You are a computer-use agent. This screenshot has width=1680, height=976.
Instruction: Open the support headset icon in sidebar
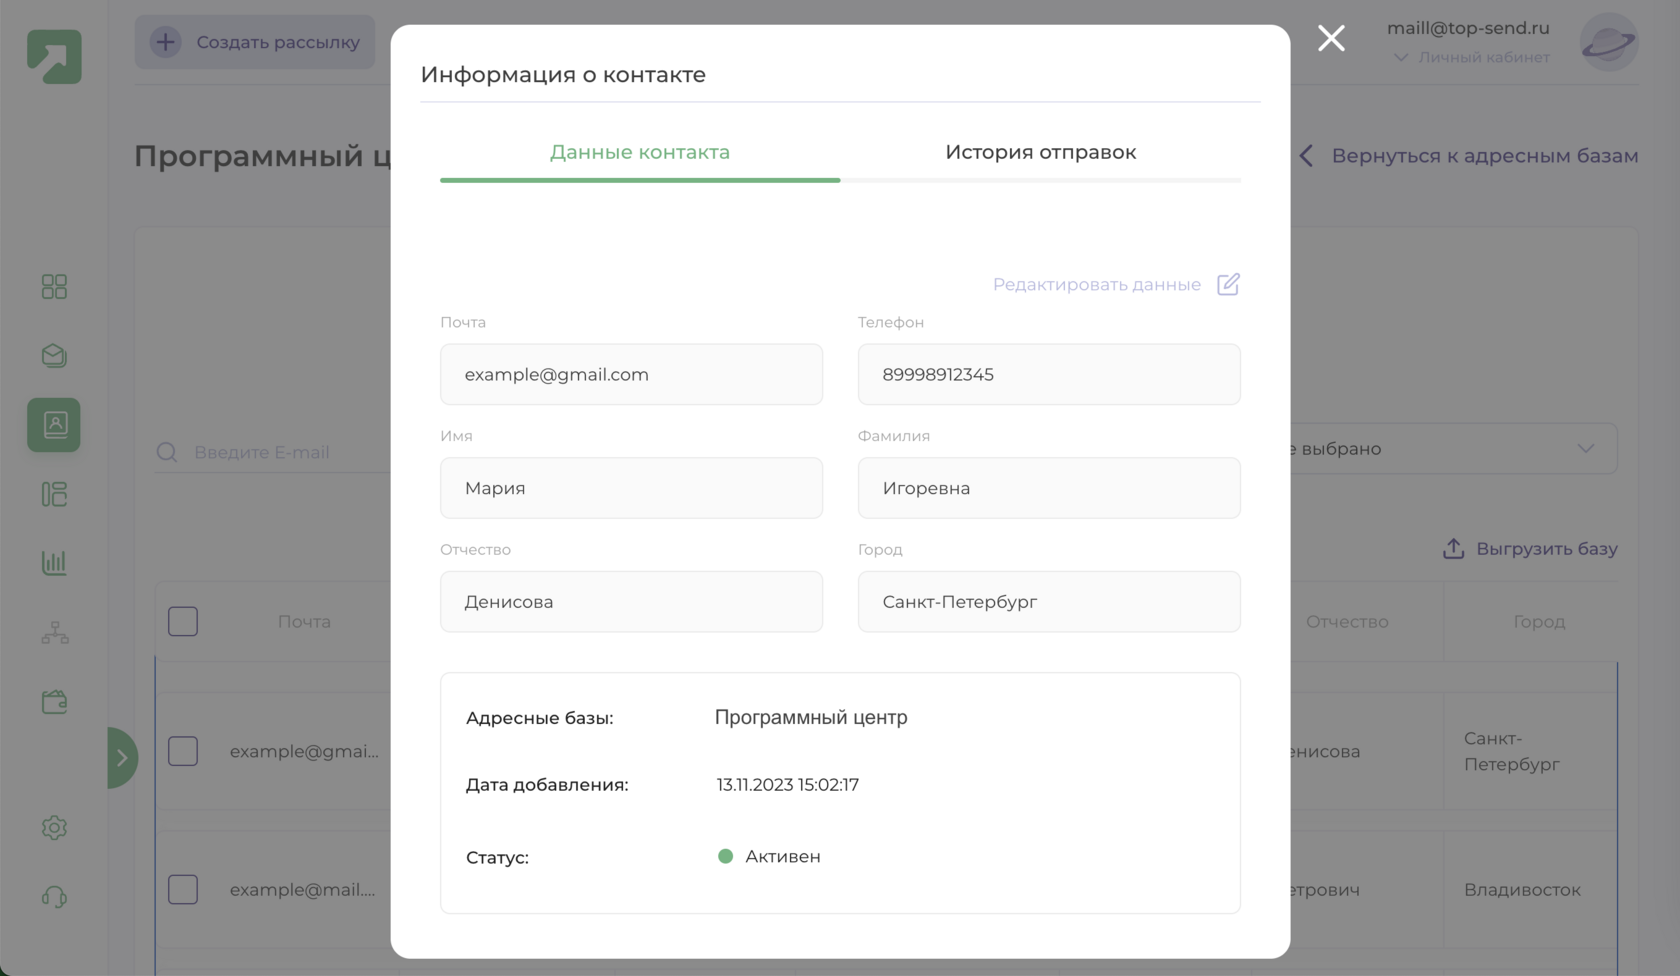[x=54, y=897]
